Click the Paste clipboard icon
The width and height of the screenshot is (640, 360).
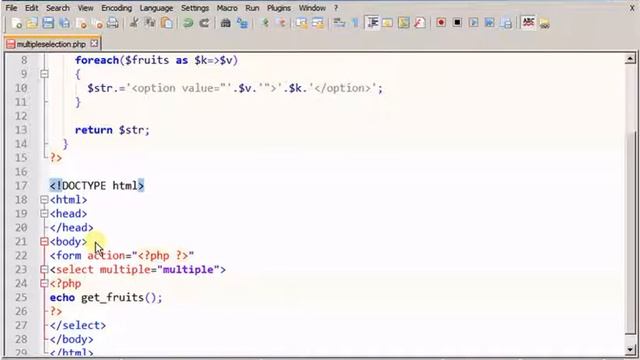[x=167, y=23]
